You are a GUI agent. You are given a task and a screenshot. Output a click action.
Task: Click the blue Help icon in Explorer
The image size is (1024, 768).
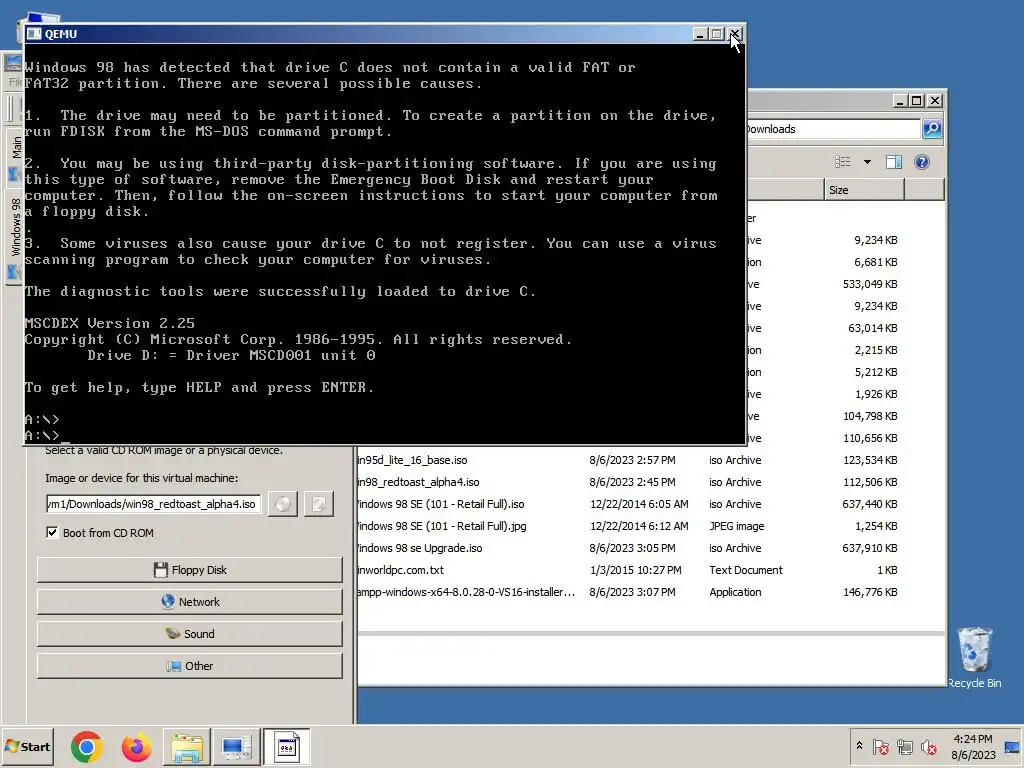tap(921, 162)
